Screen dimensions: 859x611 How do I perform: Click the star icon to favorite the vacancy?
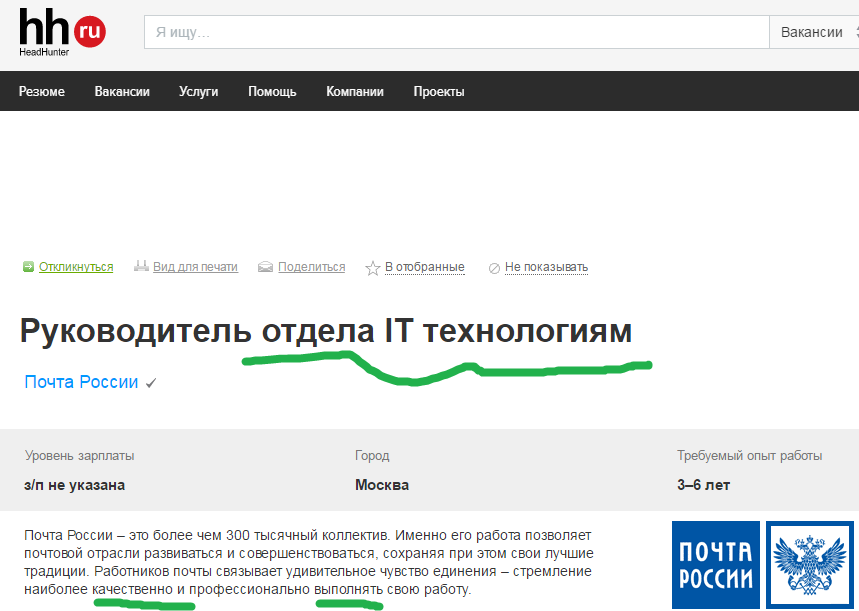pyautogui.click(x=373, y=267)
